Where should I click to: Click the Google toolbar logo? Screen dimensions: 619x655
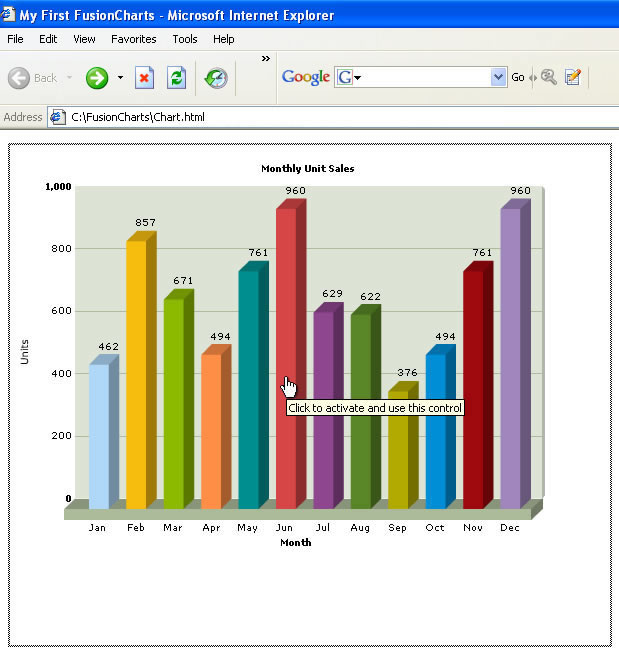(x=305, y=78)
